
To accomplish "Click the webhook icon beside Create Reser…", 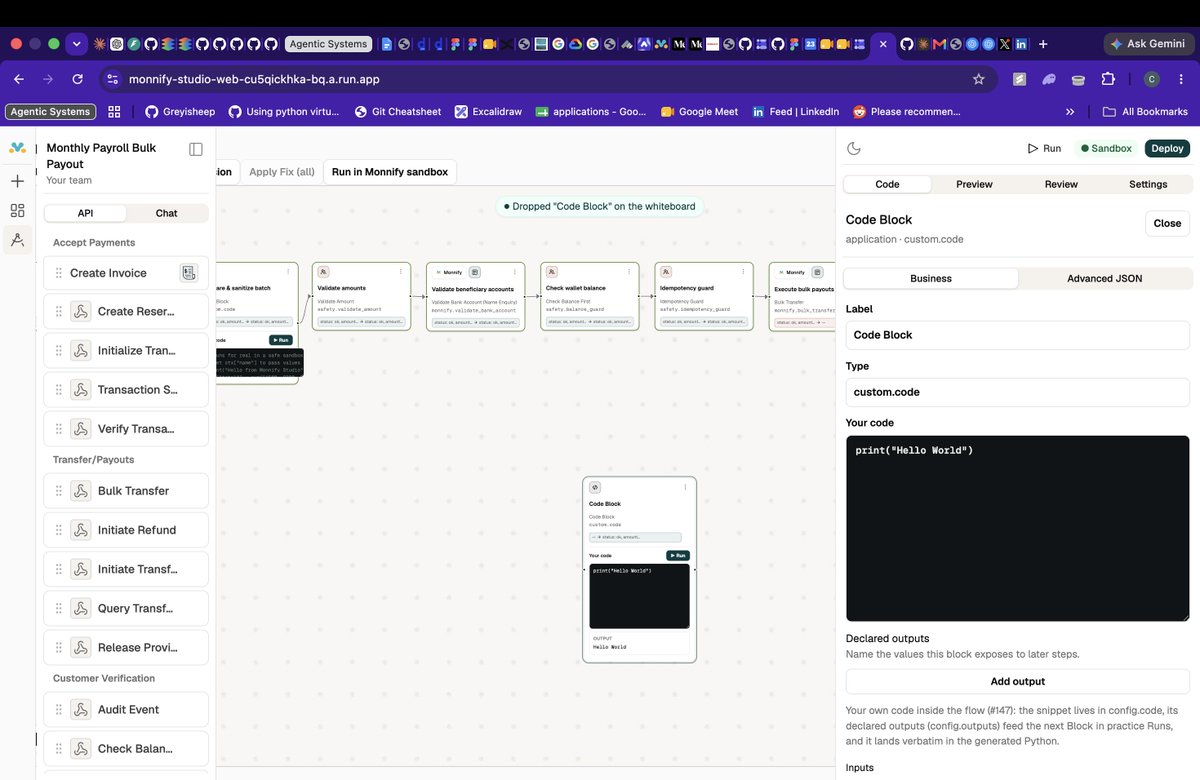I will tap(81, 311).
